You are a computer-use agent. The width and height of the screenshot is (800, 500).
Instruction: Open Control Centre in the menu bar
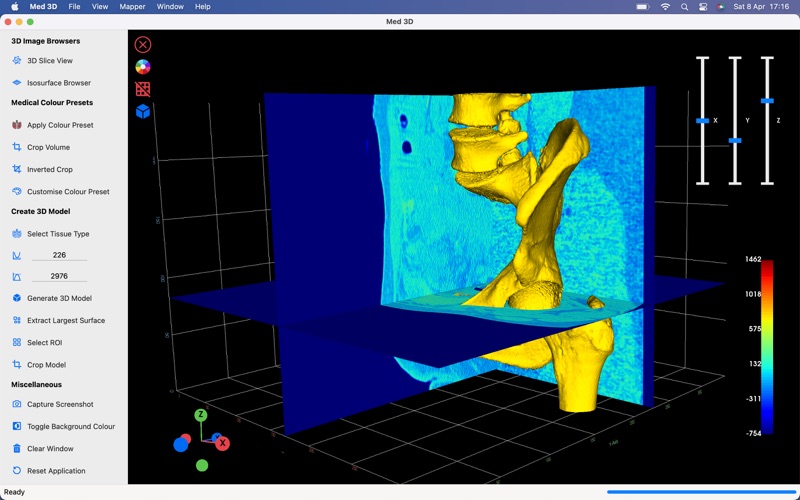click(x=703, y=7)
